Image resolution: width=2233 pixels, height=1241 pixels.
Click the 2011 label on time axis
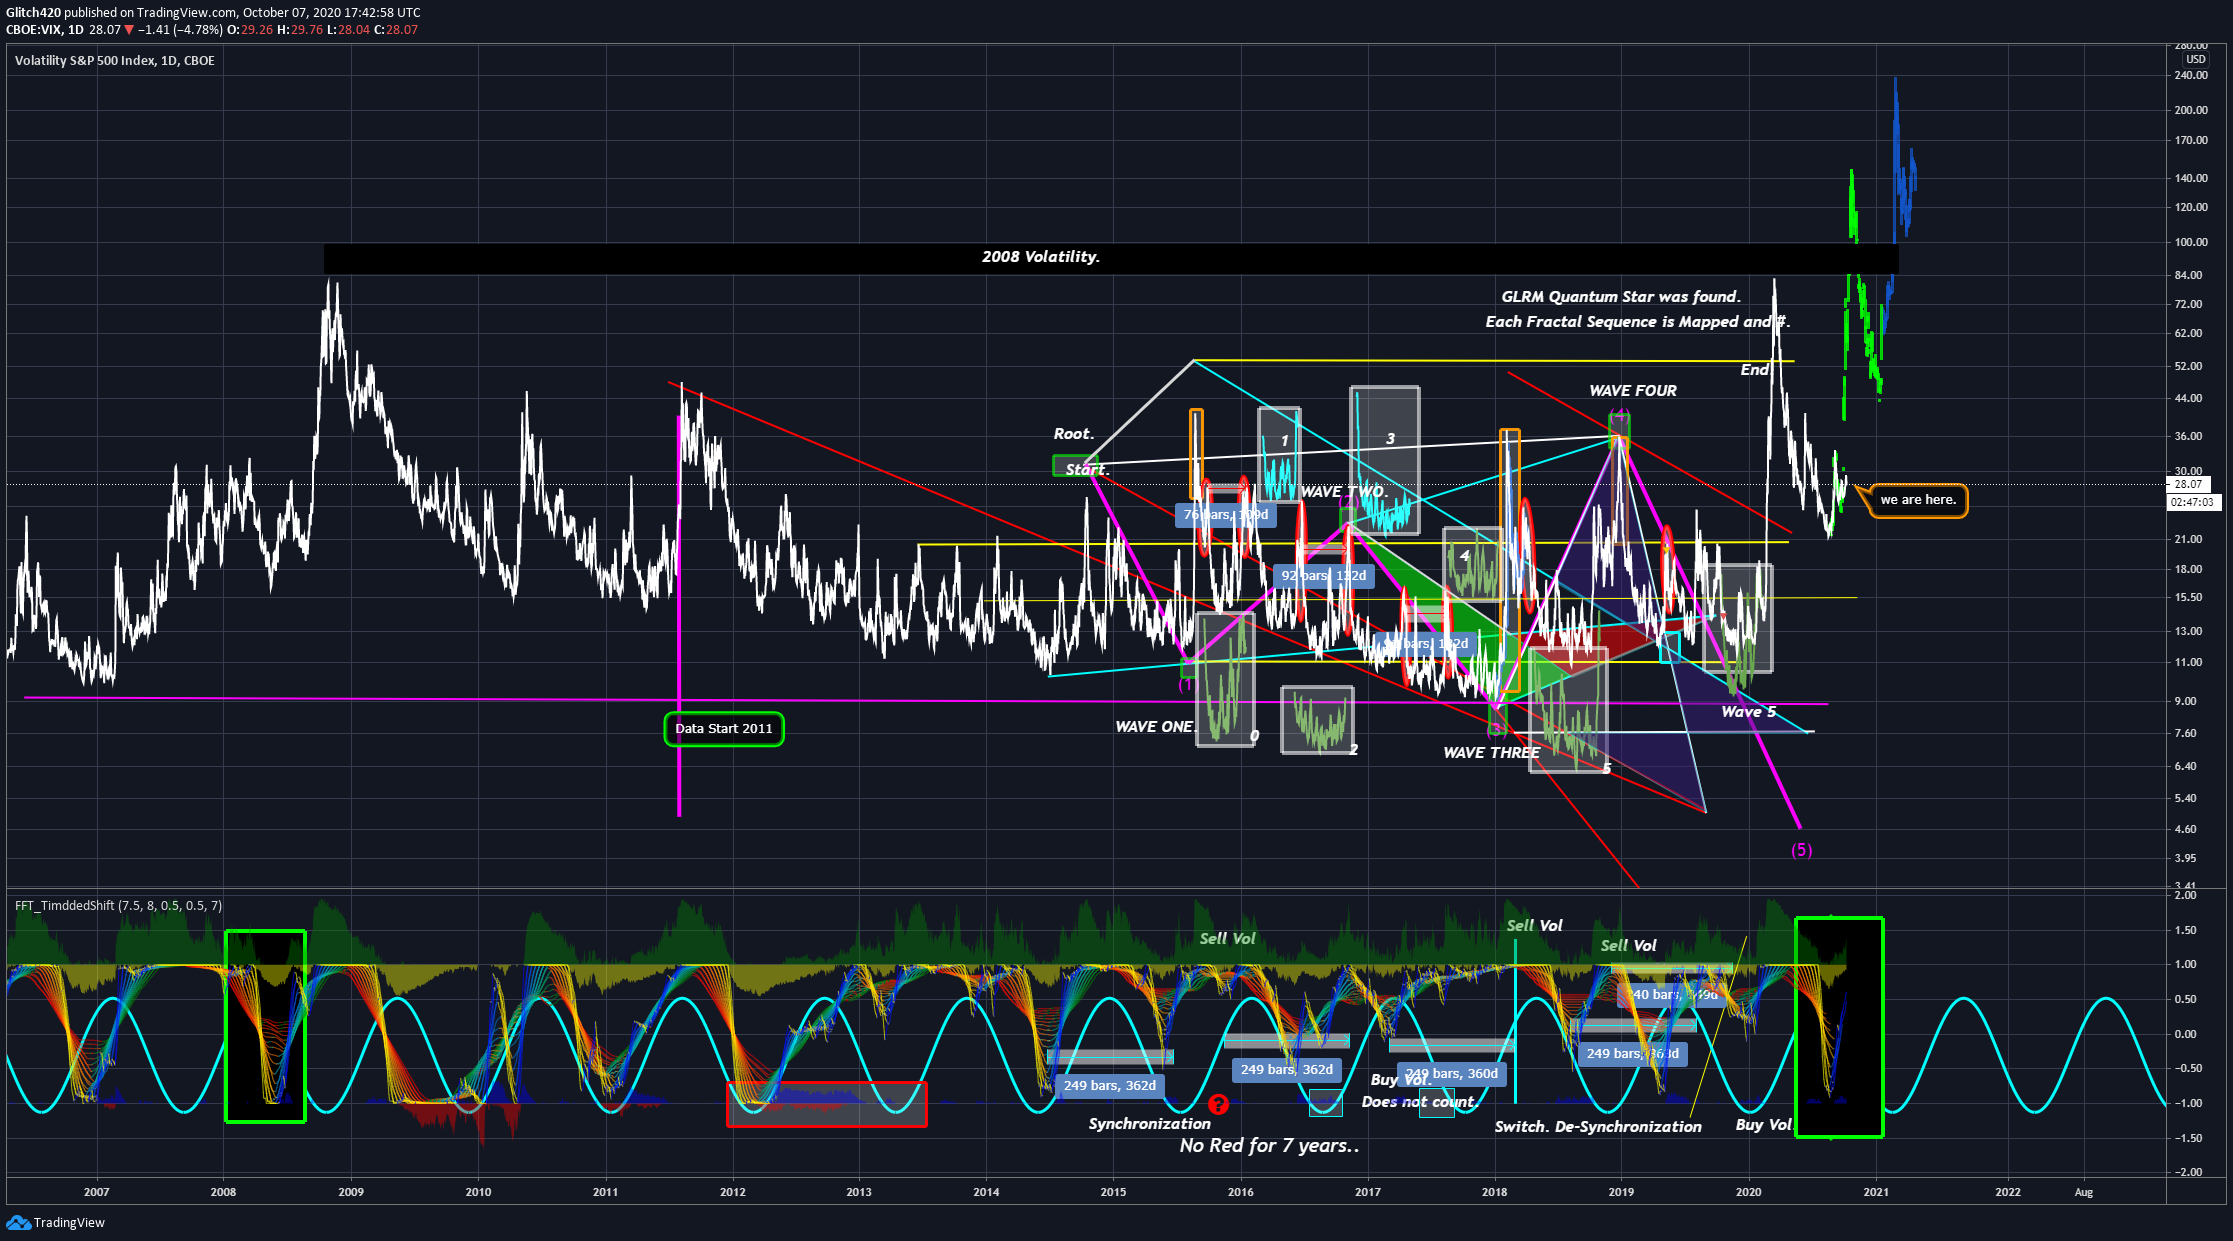coord(605,1192)
